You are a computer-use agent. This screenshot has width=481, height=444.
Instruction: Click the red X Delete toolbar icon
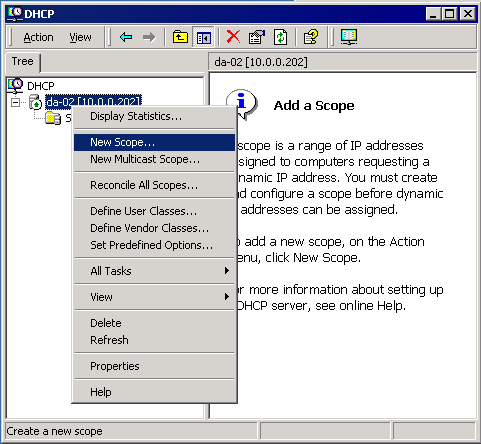(x=233, y=36)
